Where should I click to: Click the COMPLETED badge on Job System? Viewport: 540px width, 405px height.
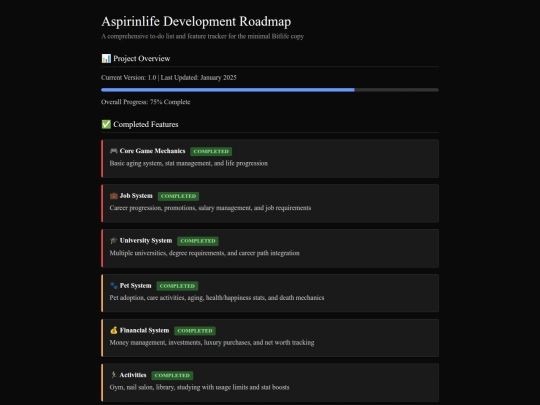click(x=178, y=196)
